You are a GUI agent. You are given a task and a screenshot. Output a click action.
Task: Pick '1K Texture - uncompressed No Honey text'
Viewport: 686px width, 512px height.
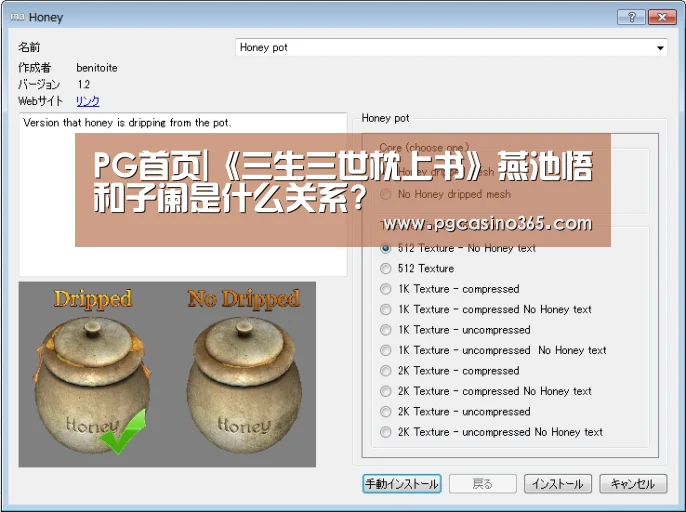click(385, 350)
